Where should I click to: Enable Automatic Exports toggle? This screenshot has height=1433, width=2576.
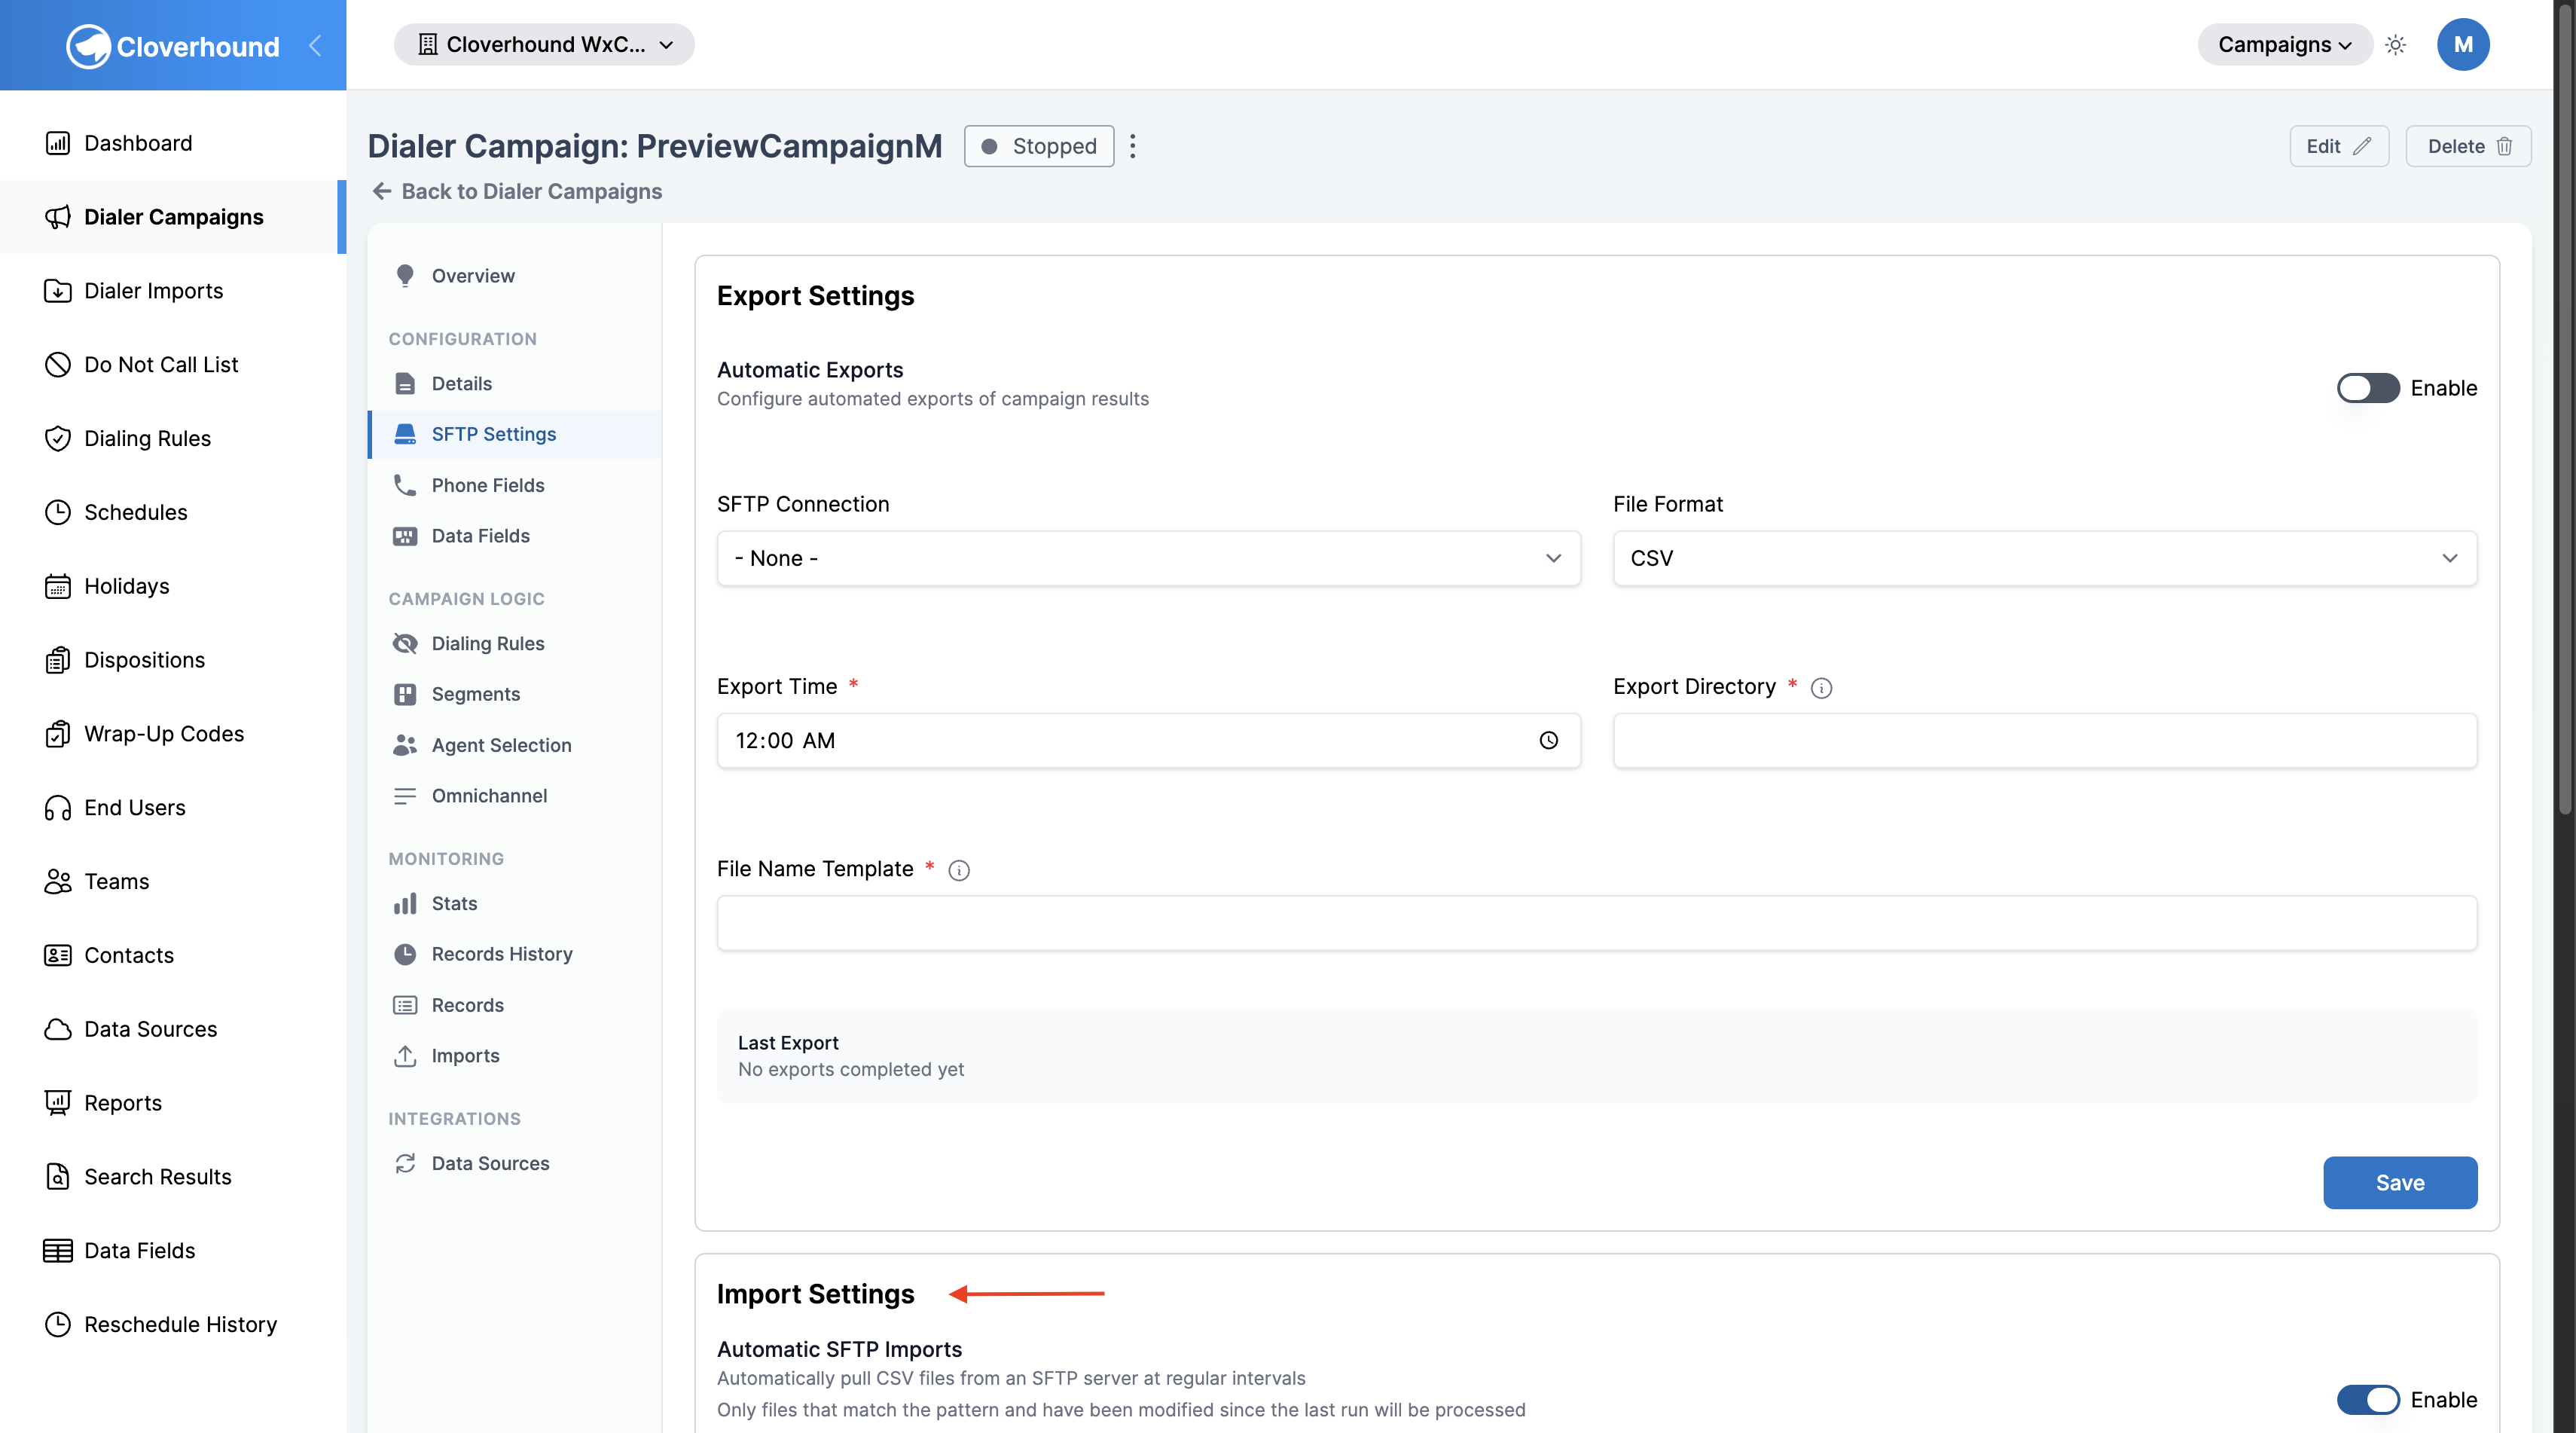pyautogui.click(x=2367, y=388)
